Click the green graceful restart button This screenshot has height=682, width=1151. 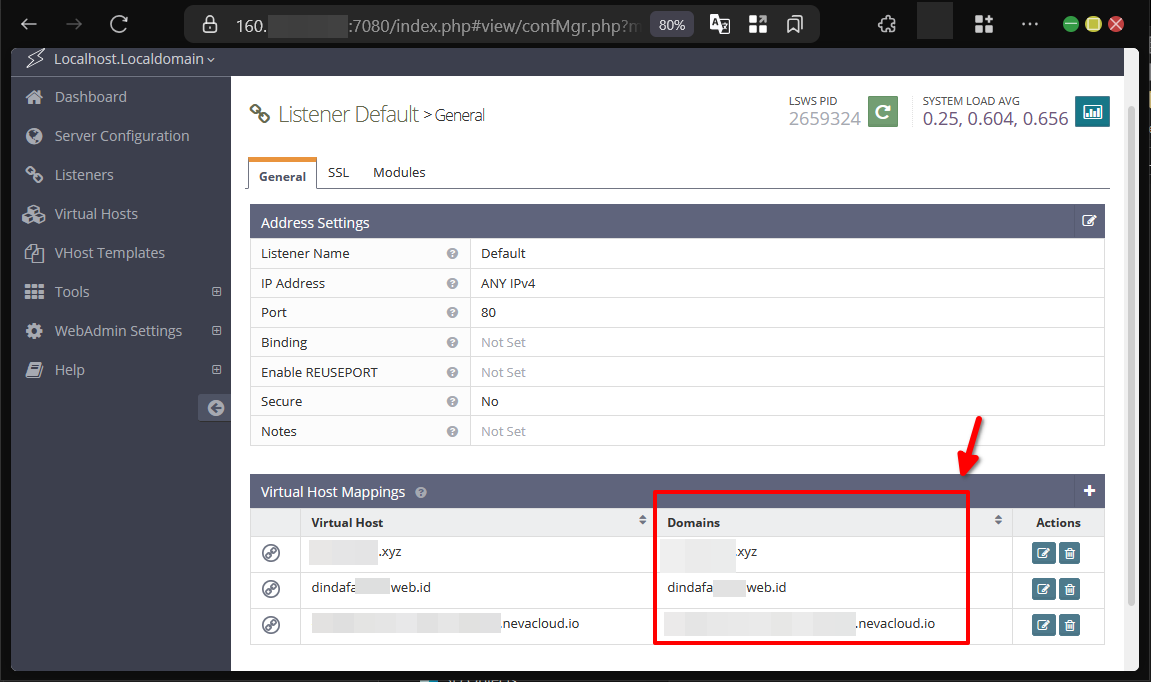tap(883, 112)
